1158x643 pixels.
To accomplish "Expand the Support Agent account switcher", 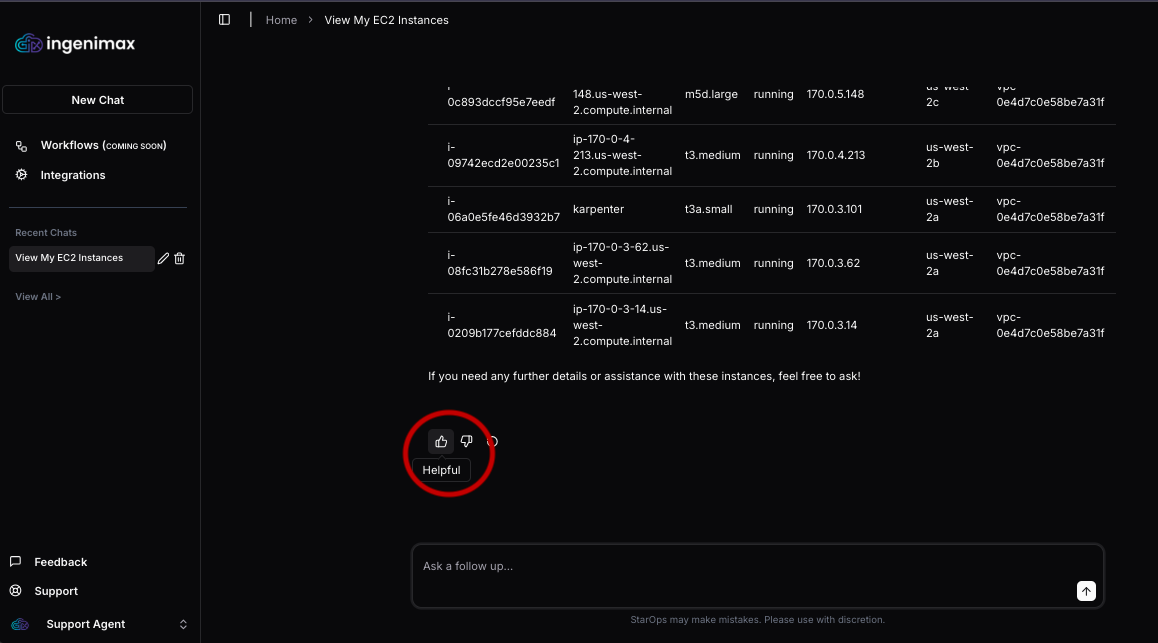I will tap(183, 624).
